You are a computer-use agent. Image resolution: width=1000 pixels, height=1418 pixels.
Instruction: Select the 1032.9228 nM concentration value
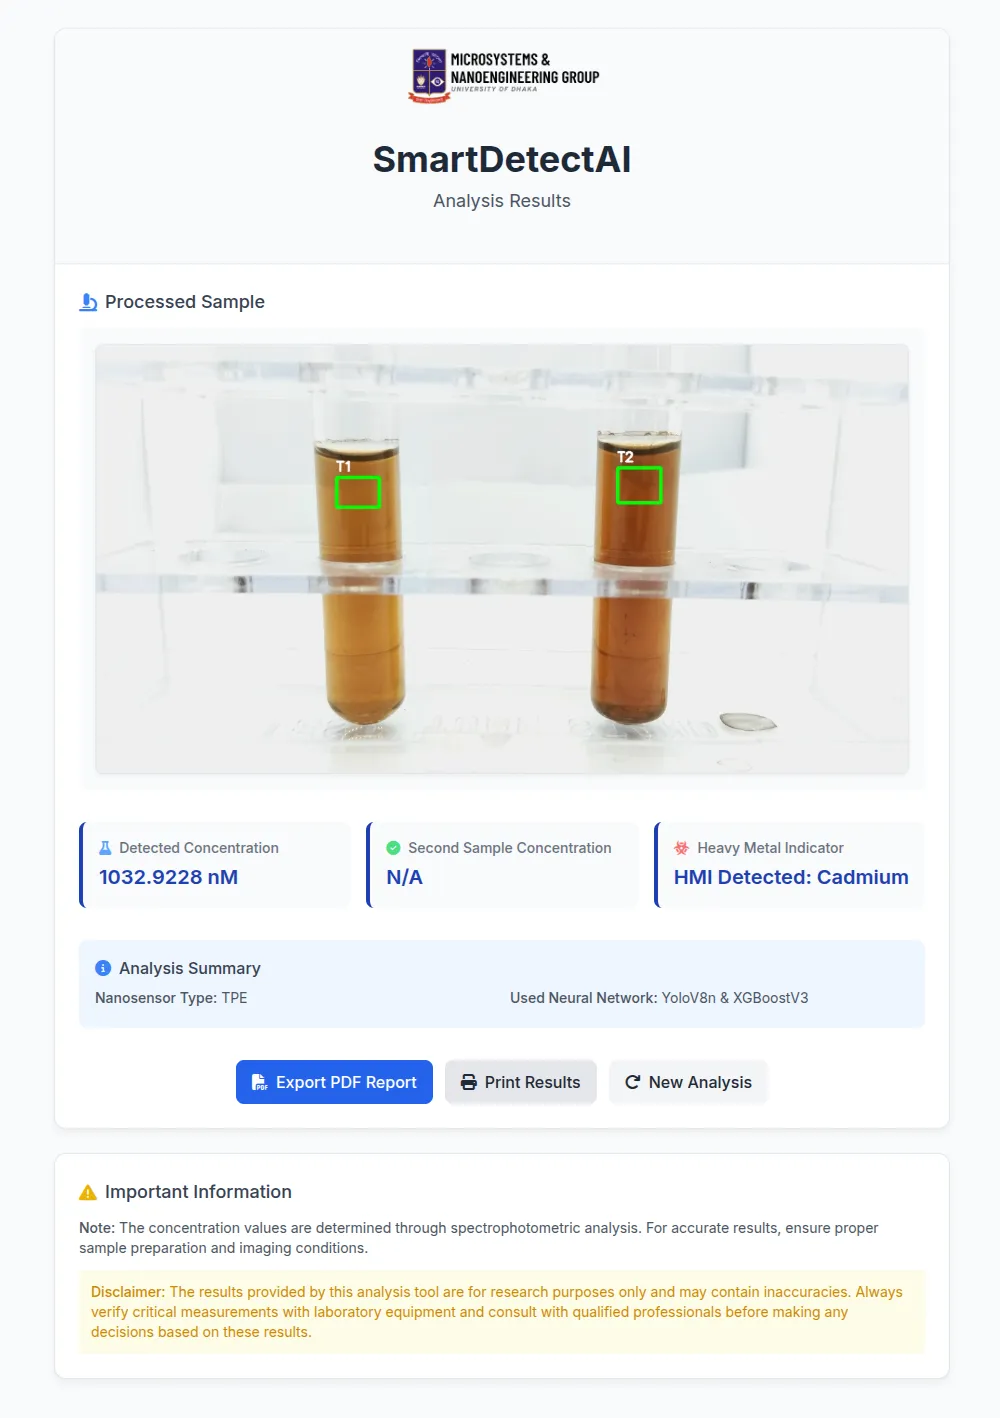point(168,877)
